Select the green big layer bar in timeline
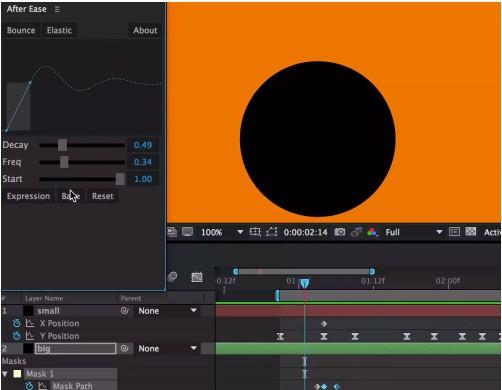 [358, 349]
